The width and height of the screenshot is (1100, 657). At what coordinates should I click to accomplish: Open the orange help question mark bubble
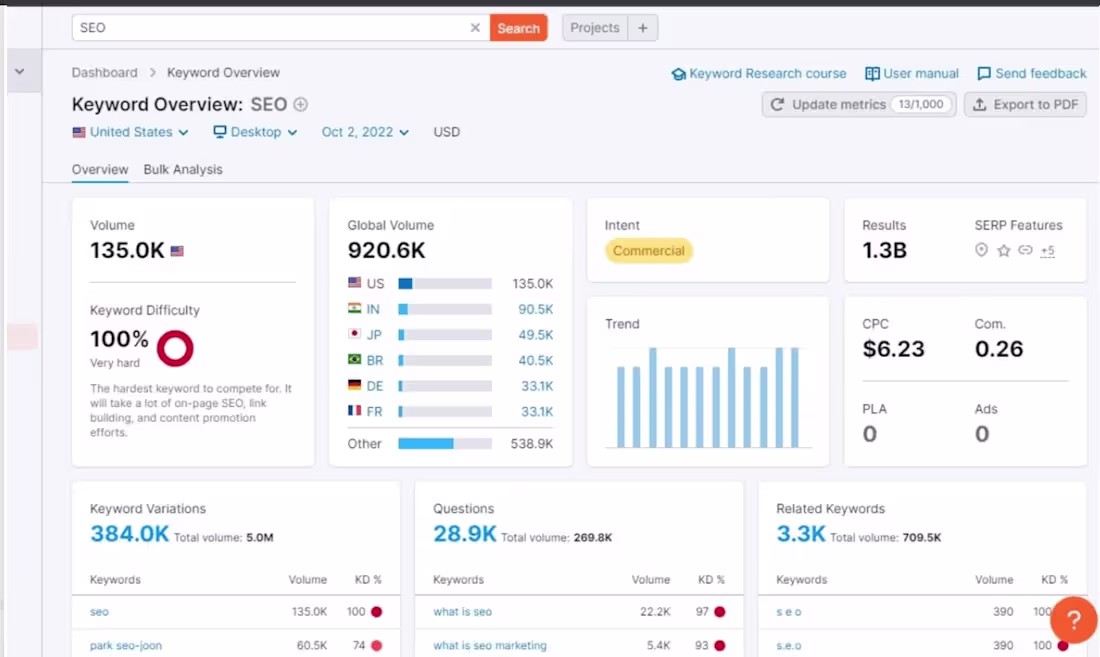click(1073, 620)
